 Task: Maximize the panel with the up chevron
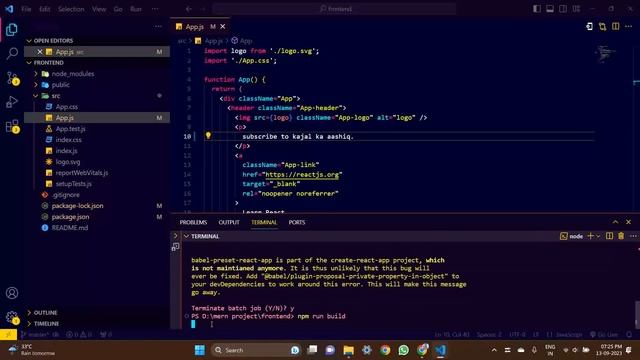click(615, 222)
